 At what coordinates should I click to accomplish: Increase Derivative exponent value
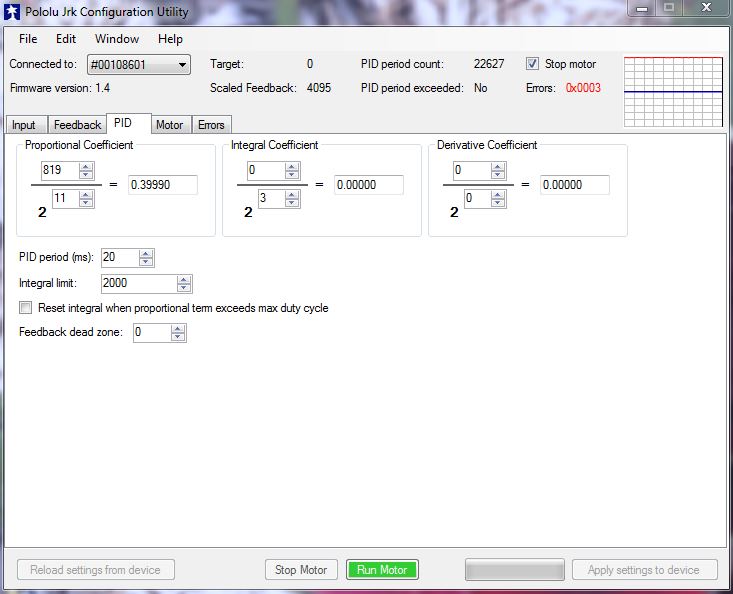coord(498,195)
